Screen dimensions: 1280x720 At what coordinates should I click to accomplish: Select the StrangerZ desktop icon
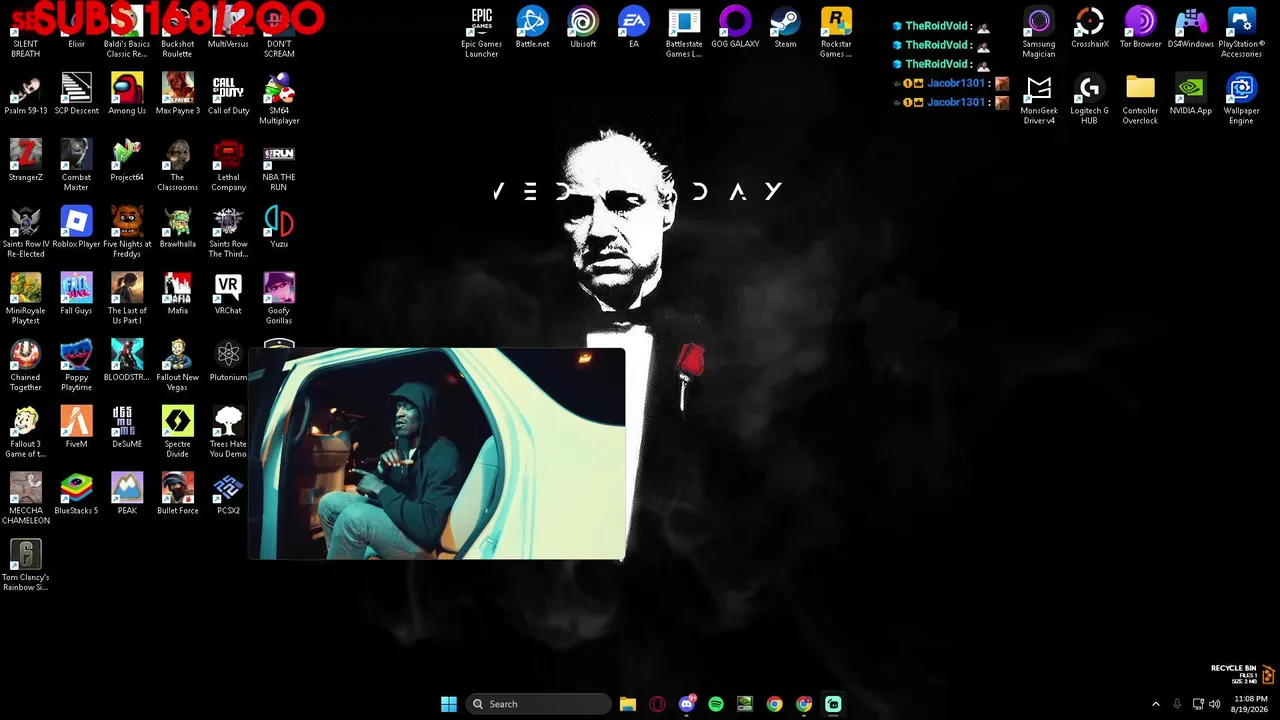click(26, 161)
